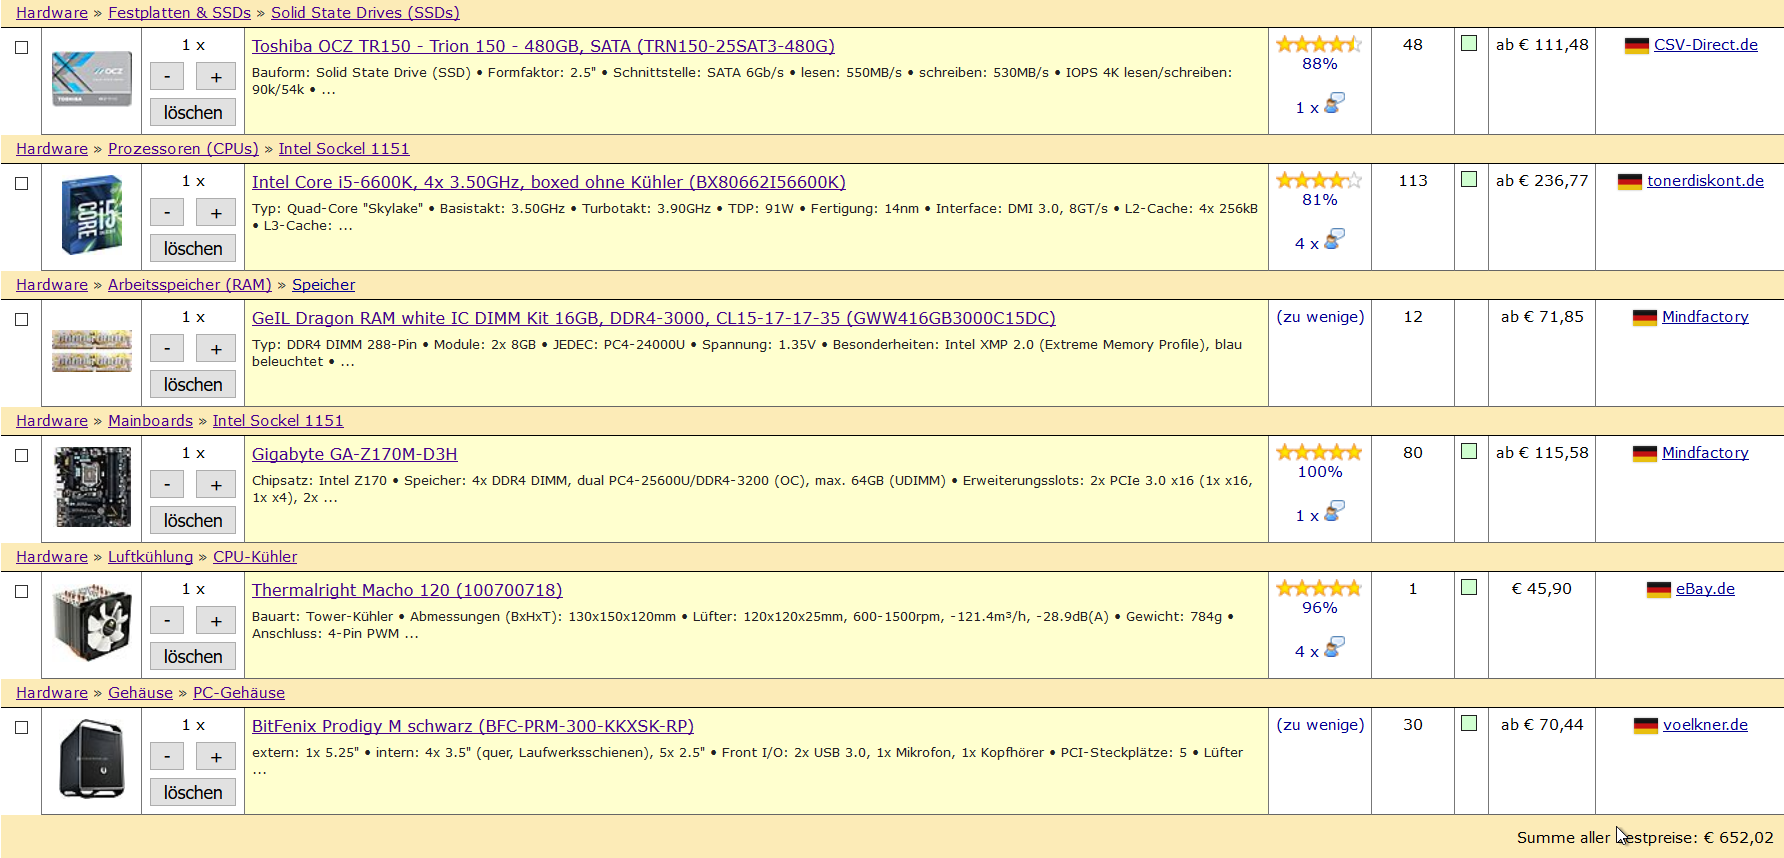Click star rating of Toshiba OCZ TR150
The image size is (1784, 858).
pos(1319,44)
